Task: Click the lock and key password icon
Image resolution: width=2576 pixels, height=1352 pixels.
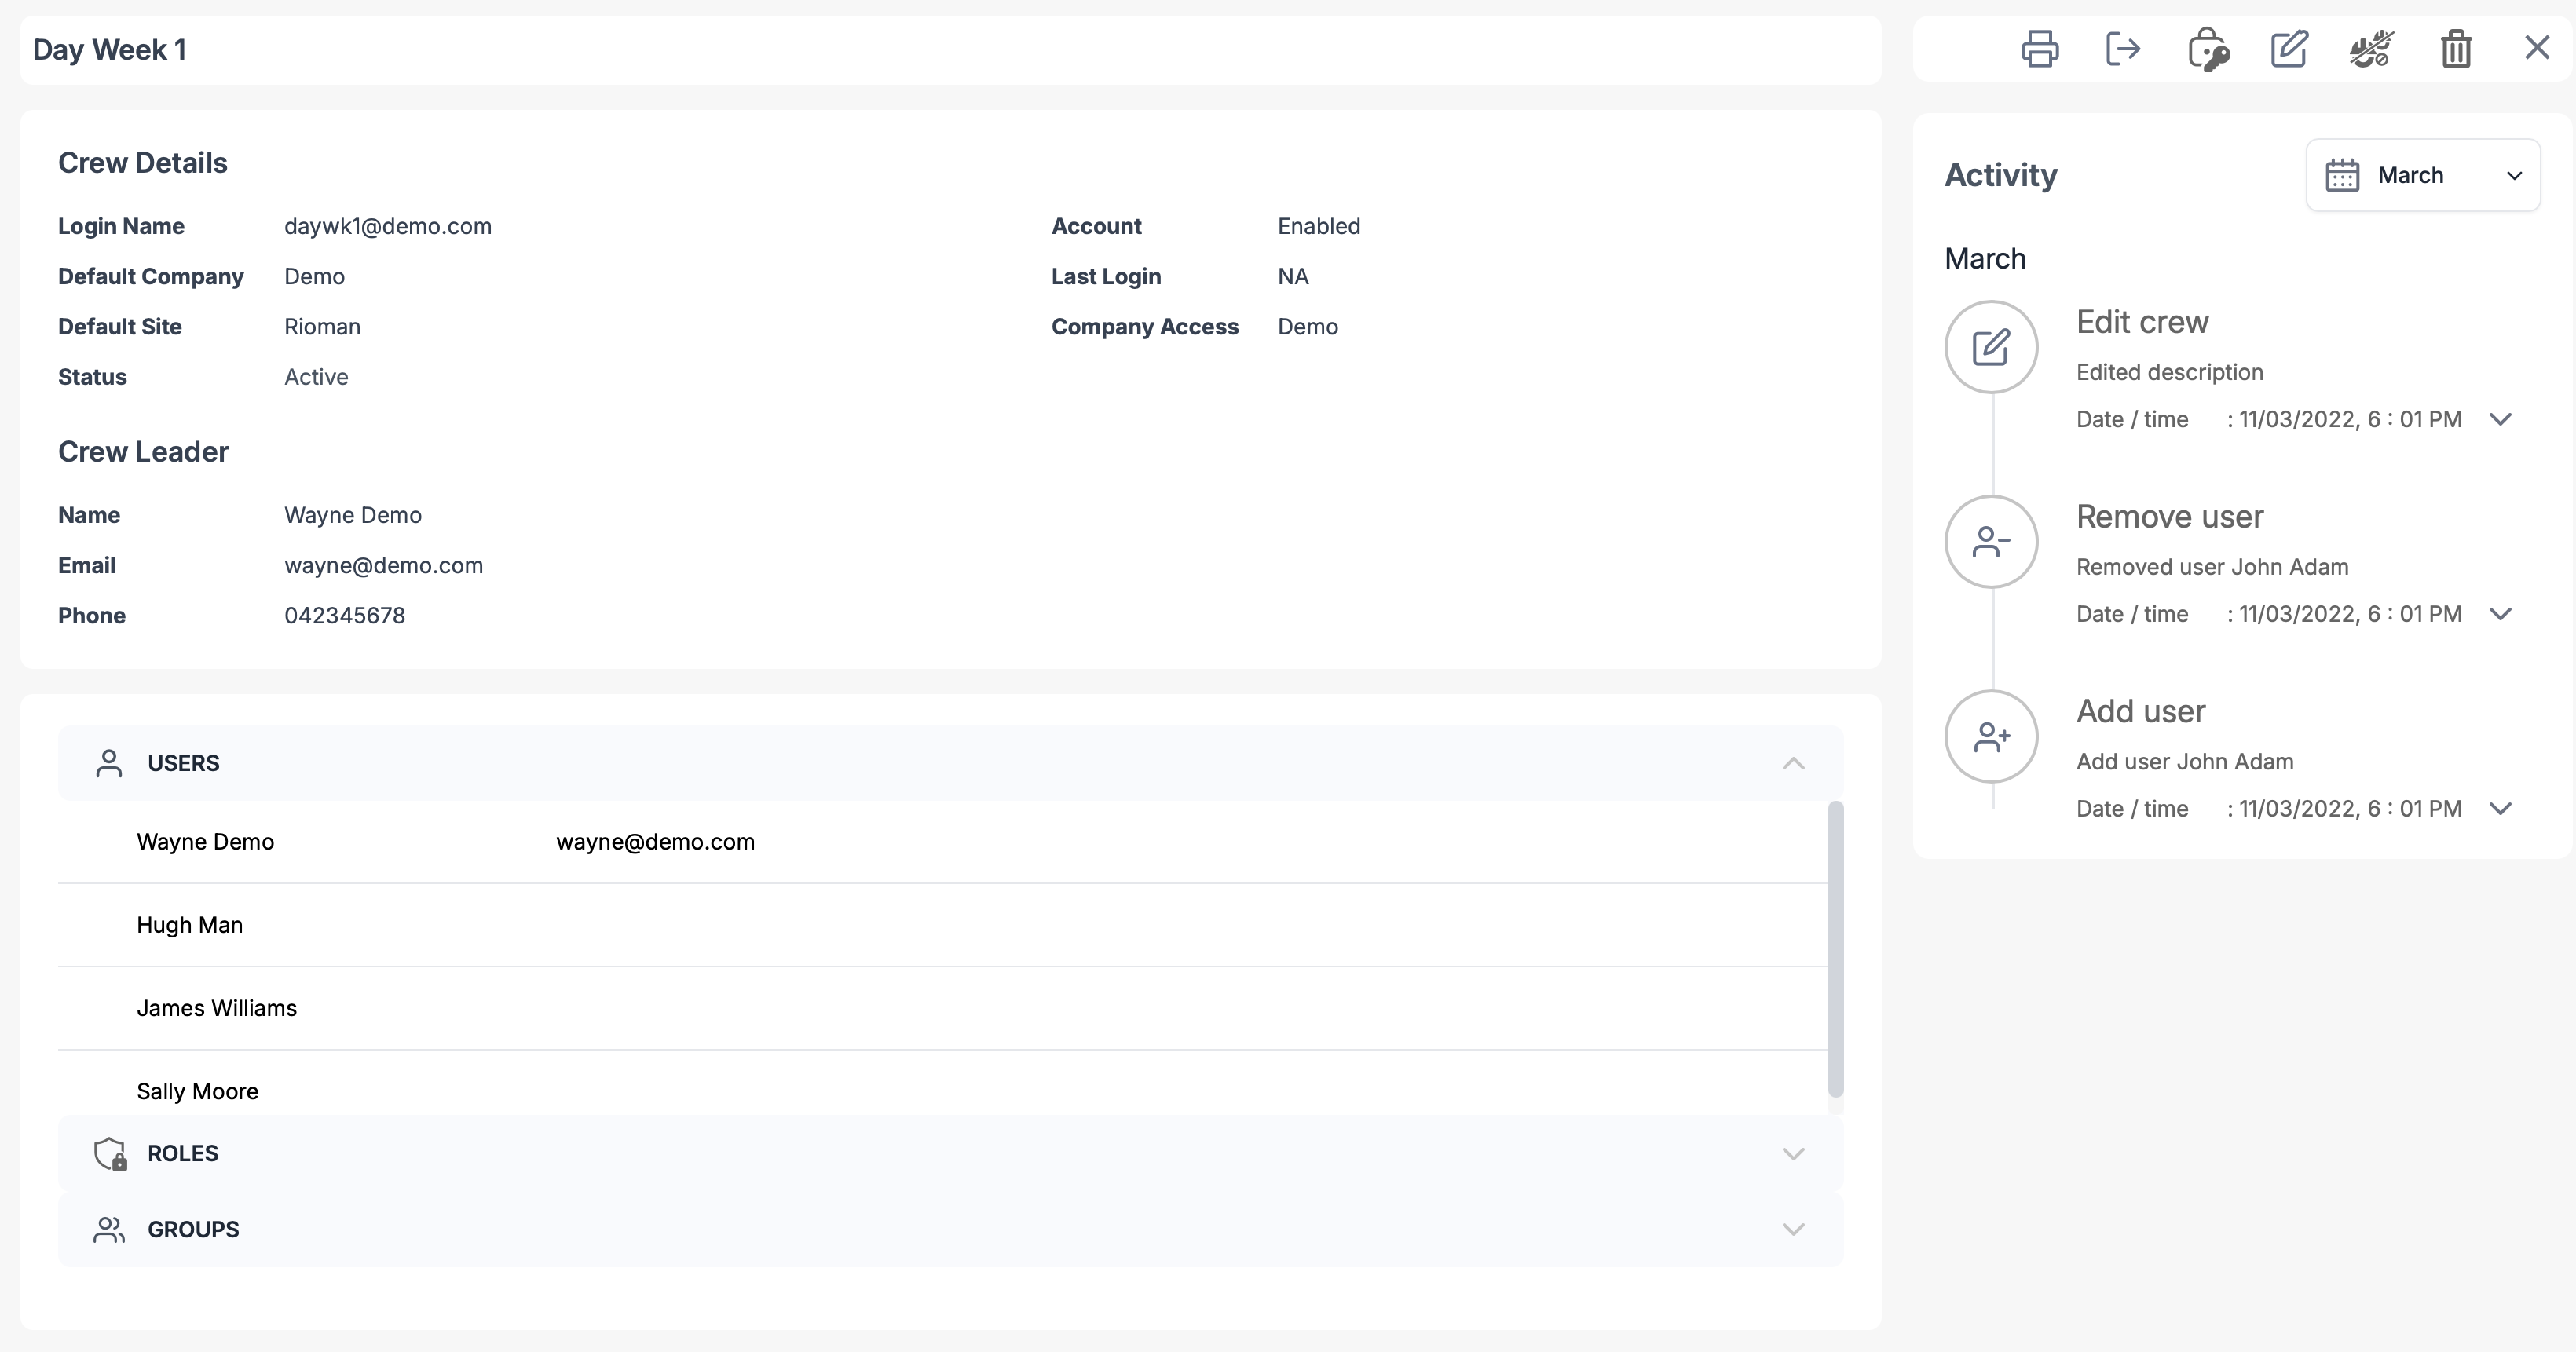Action: 2207,49
